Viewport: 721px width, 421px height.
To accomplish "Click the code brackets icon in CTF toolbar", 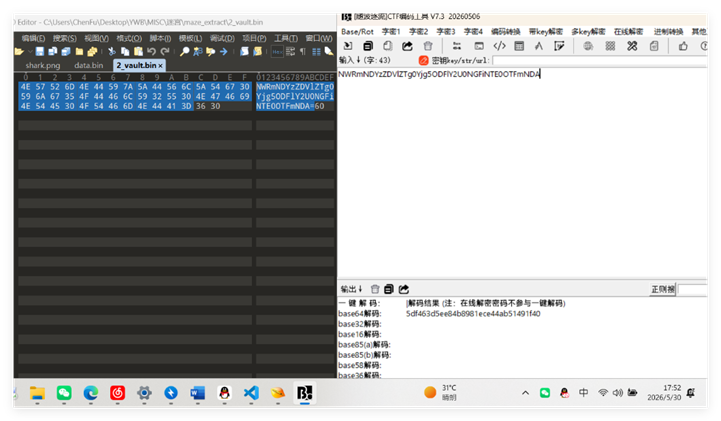I will tap(499, 46).
